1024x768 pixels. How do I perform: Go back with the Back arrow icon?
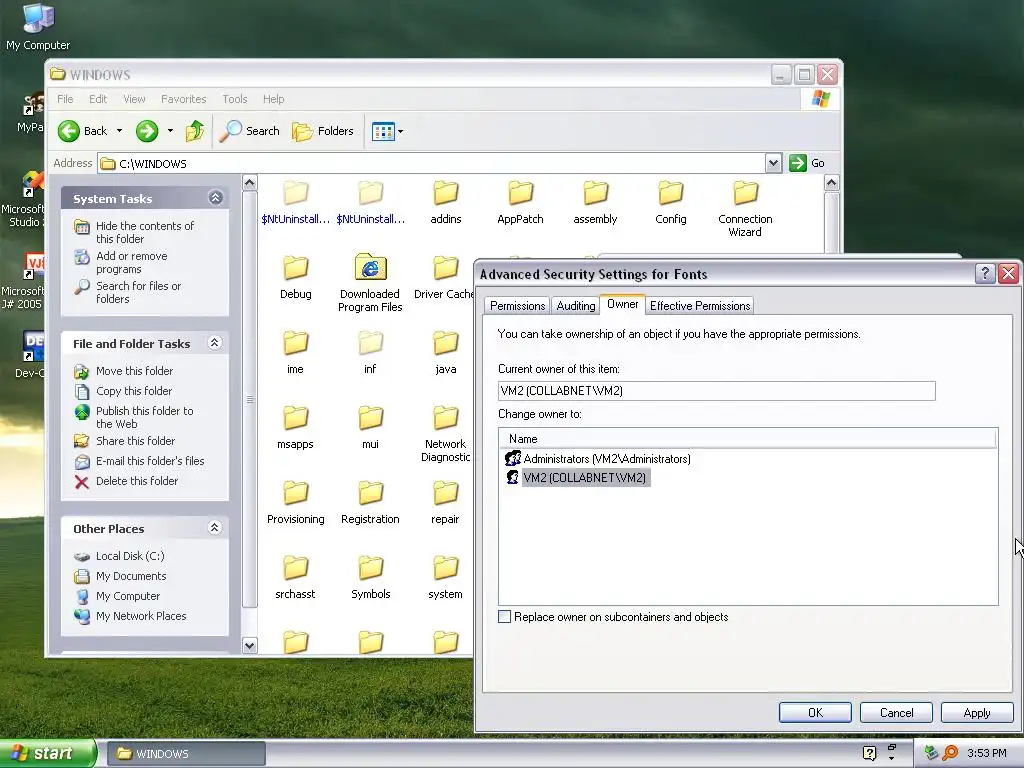point(69,131)
